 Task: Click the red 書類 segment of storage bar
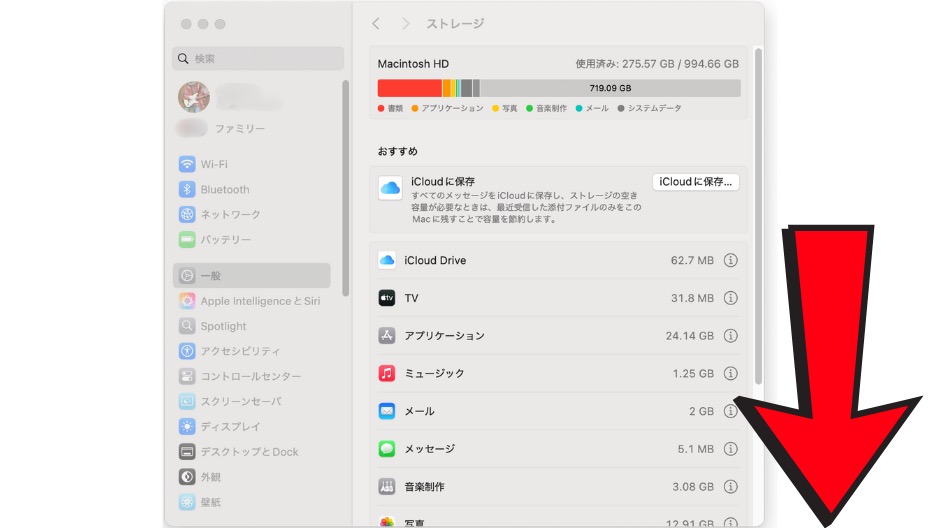pos(409,88)
